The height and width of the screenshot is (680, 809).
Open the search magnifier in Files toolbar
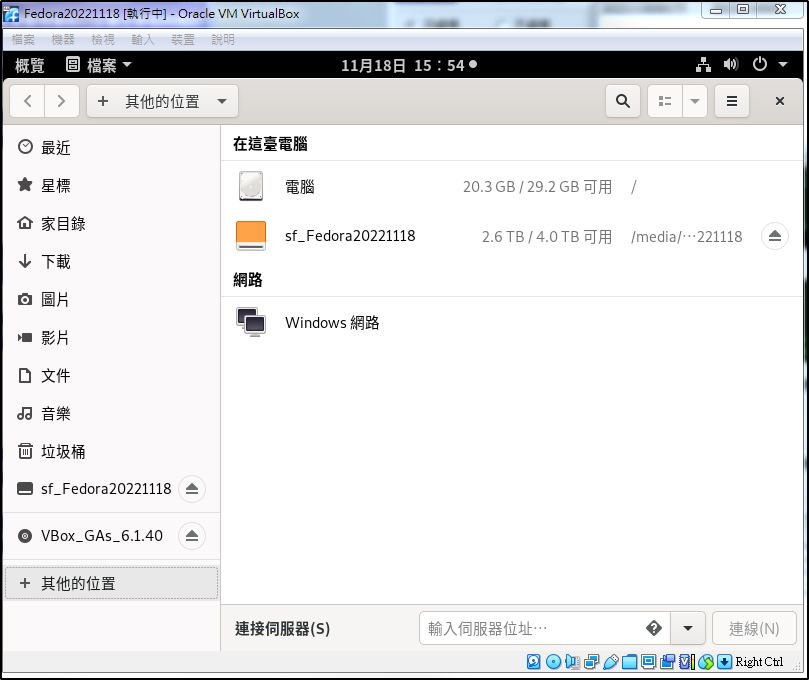click(x=623, y=101)
